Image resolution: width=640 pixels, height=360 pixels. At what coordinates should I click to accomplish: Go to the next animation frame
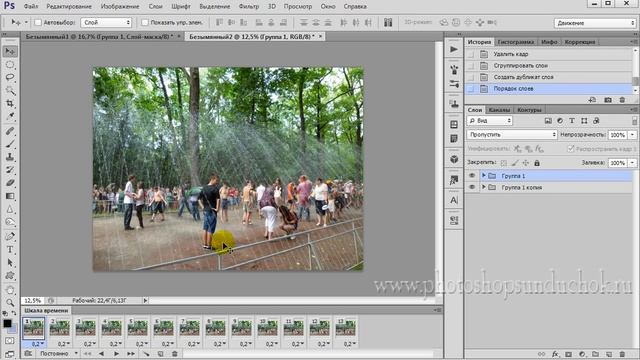click(131, 353)
